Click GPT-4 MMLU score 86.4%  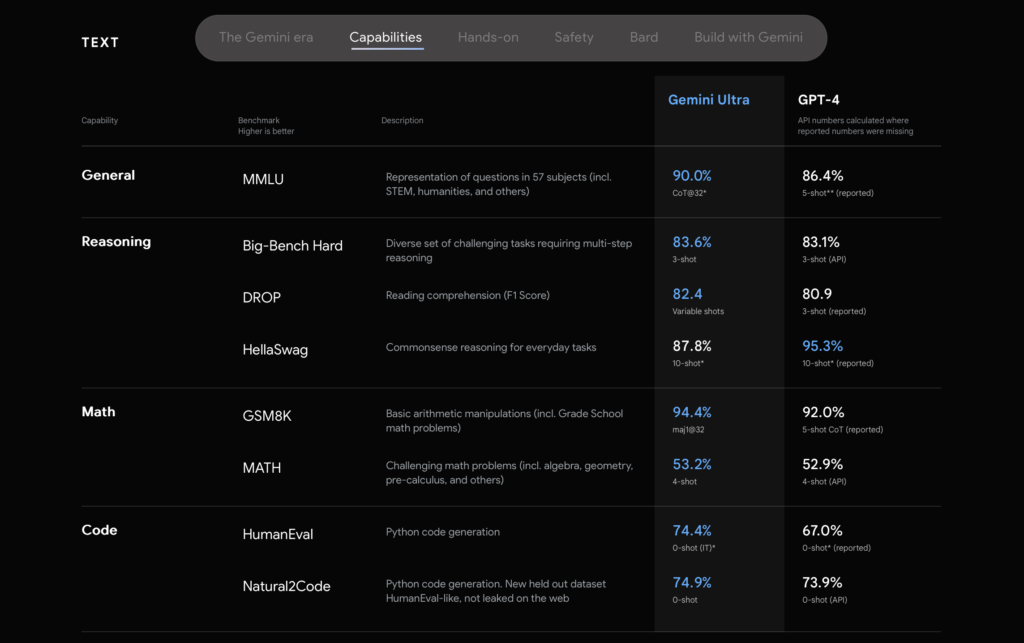click(x=822, y=176)
